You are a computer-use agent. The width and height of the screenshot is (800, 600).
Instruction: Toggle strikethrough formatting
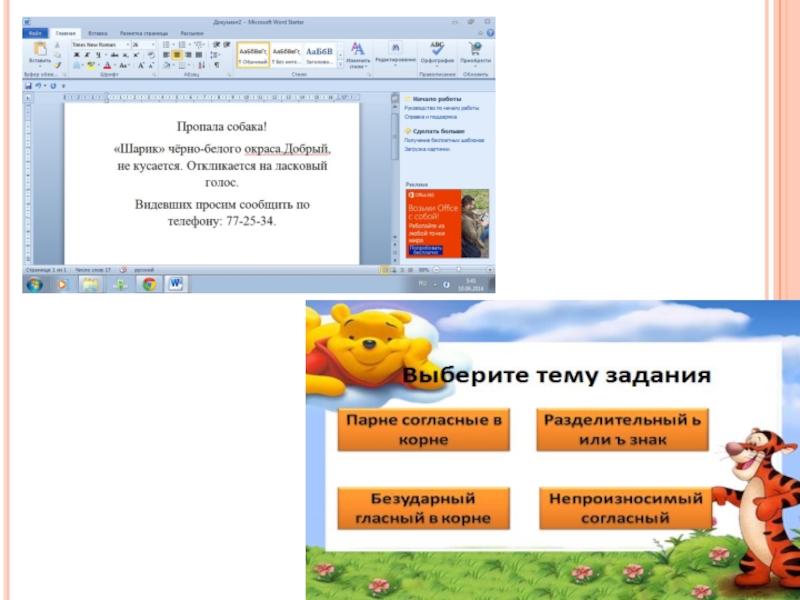click(114, 55)
